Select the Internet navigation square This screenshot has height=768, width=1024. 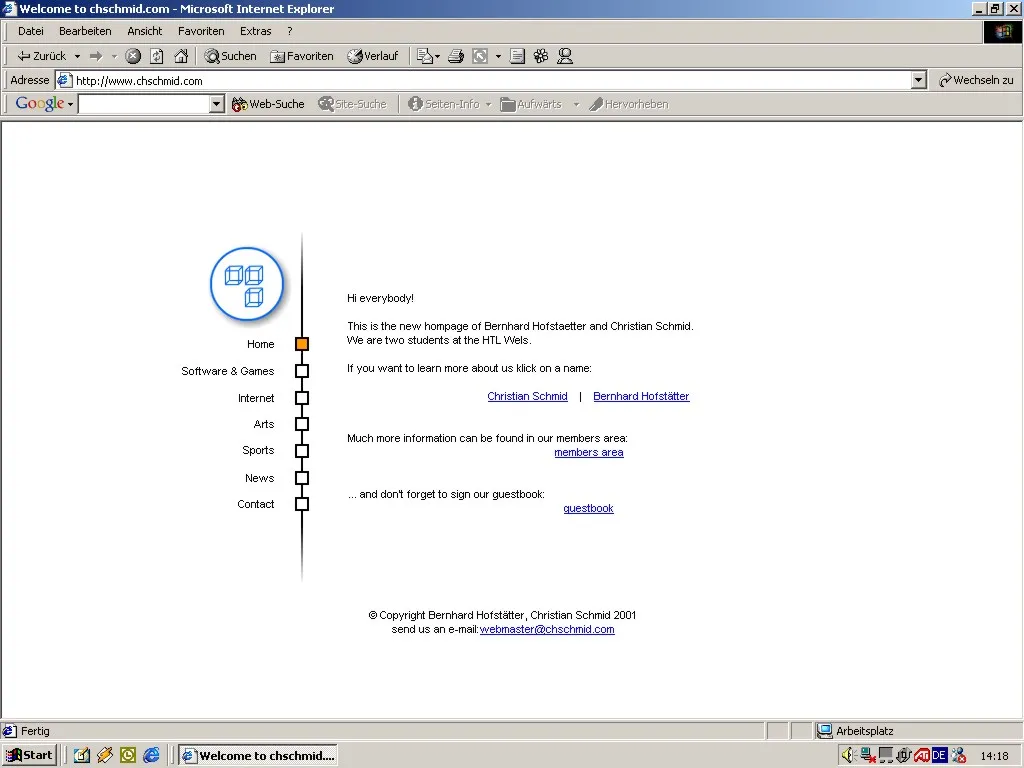point(302,398)
